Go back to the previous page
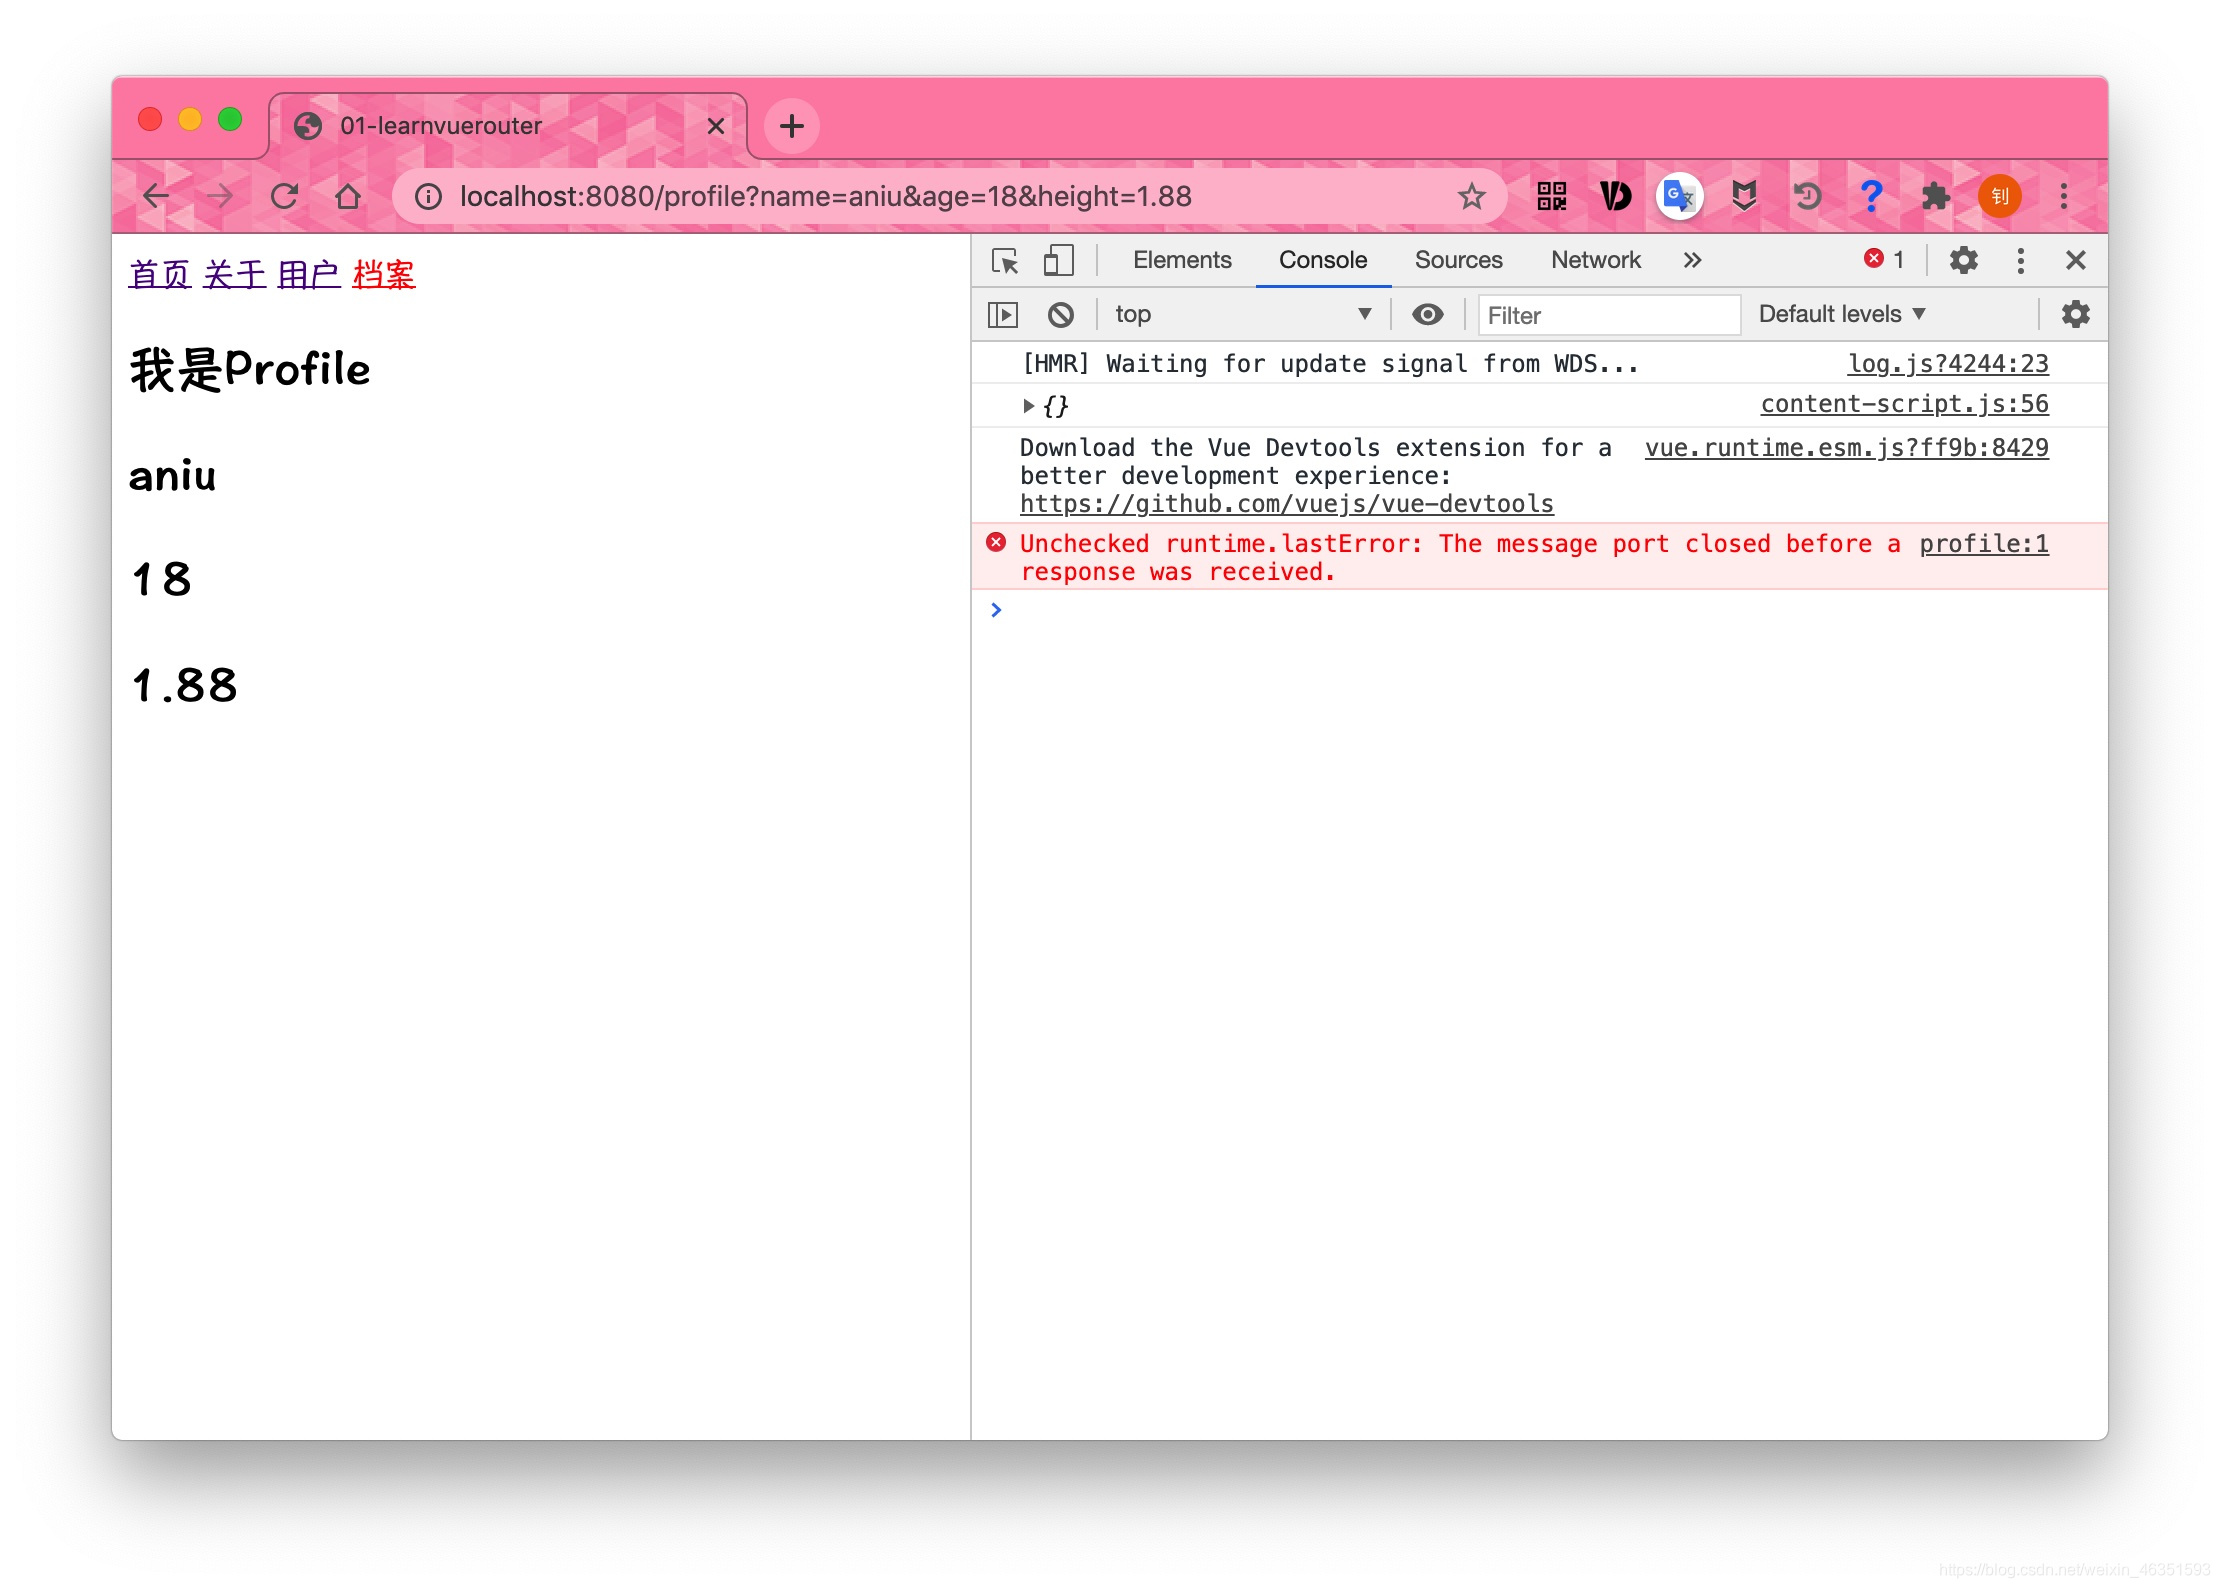The width and height of the screenshot is (2220, 1588). click(156, 196)
